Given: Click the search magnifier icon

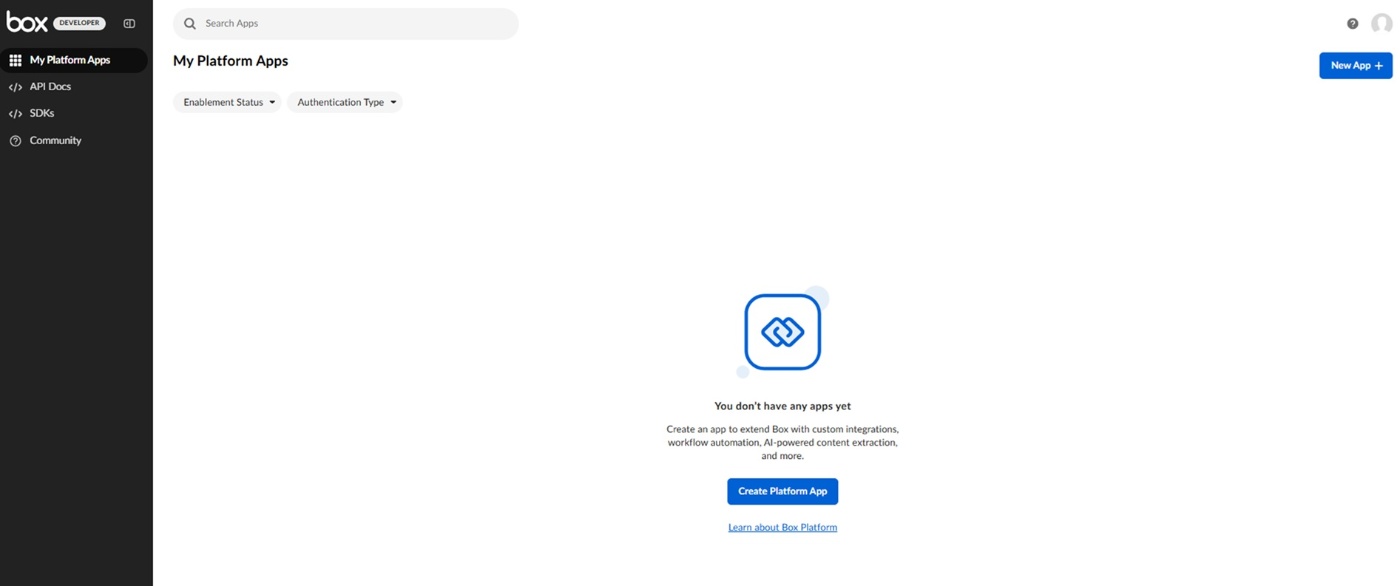Looking at the screenshot, I should point(190,23).
